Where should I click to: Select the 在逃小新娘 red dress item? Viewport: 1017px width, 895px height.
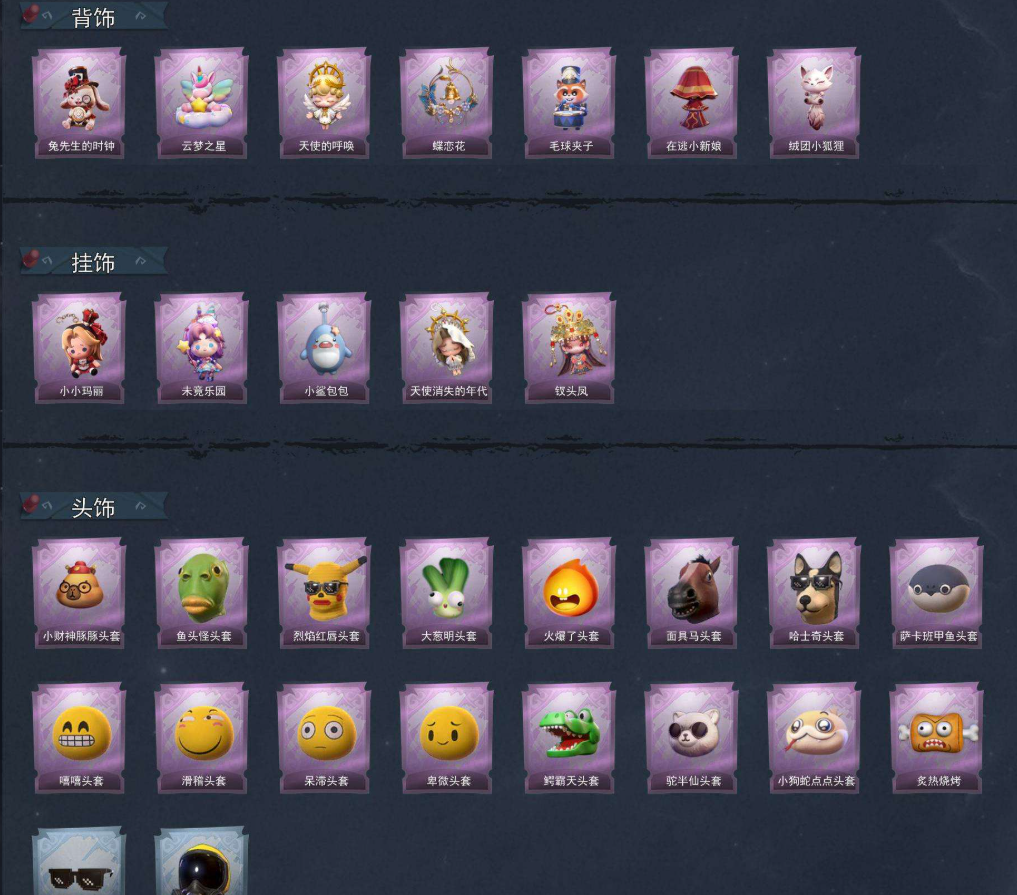pyautogui.click(x=693, y=102)
